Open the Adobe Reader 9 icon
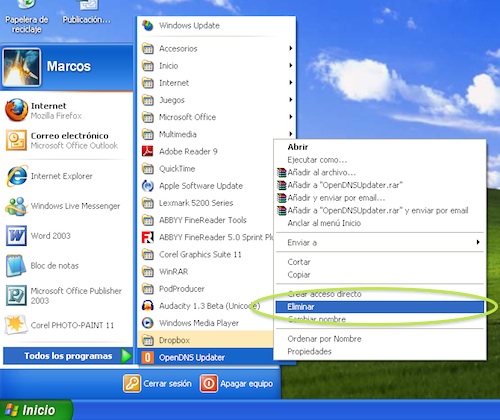Image resolution: width=500 pixels, height=420 pixels. [x=148, y=151]
